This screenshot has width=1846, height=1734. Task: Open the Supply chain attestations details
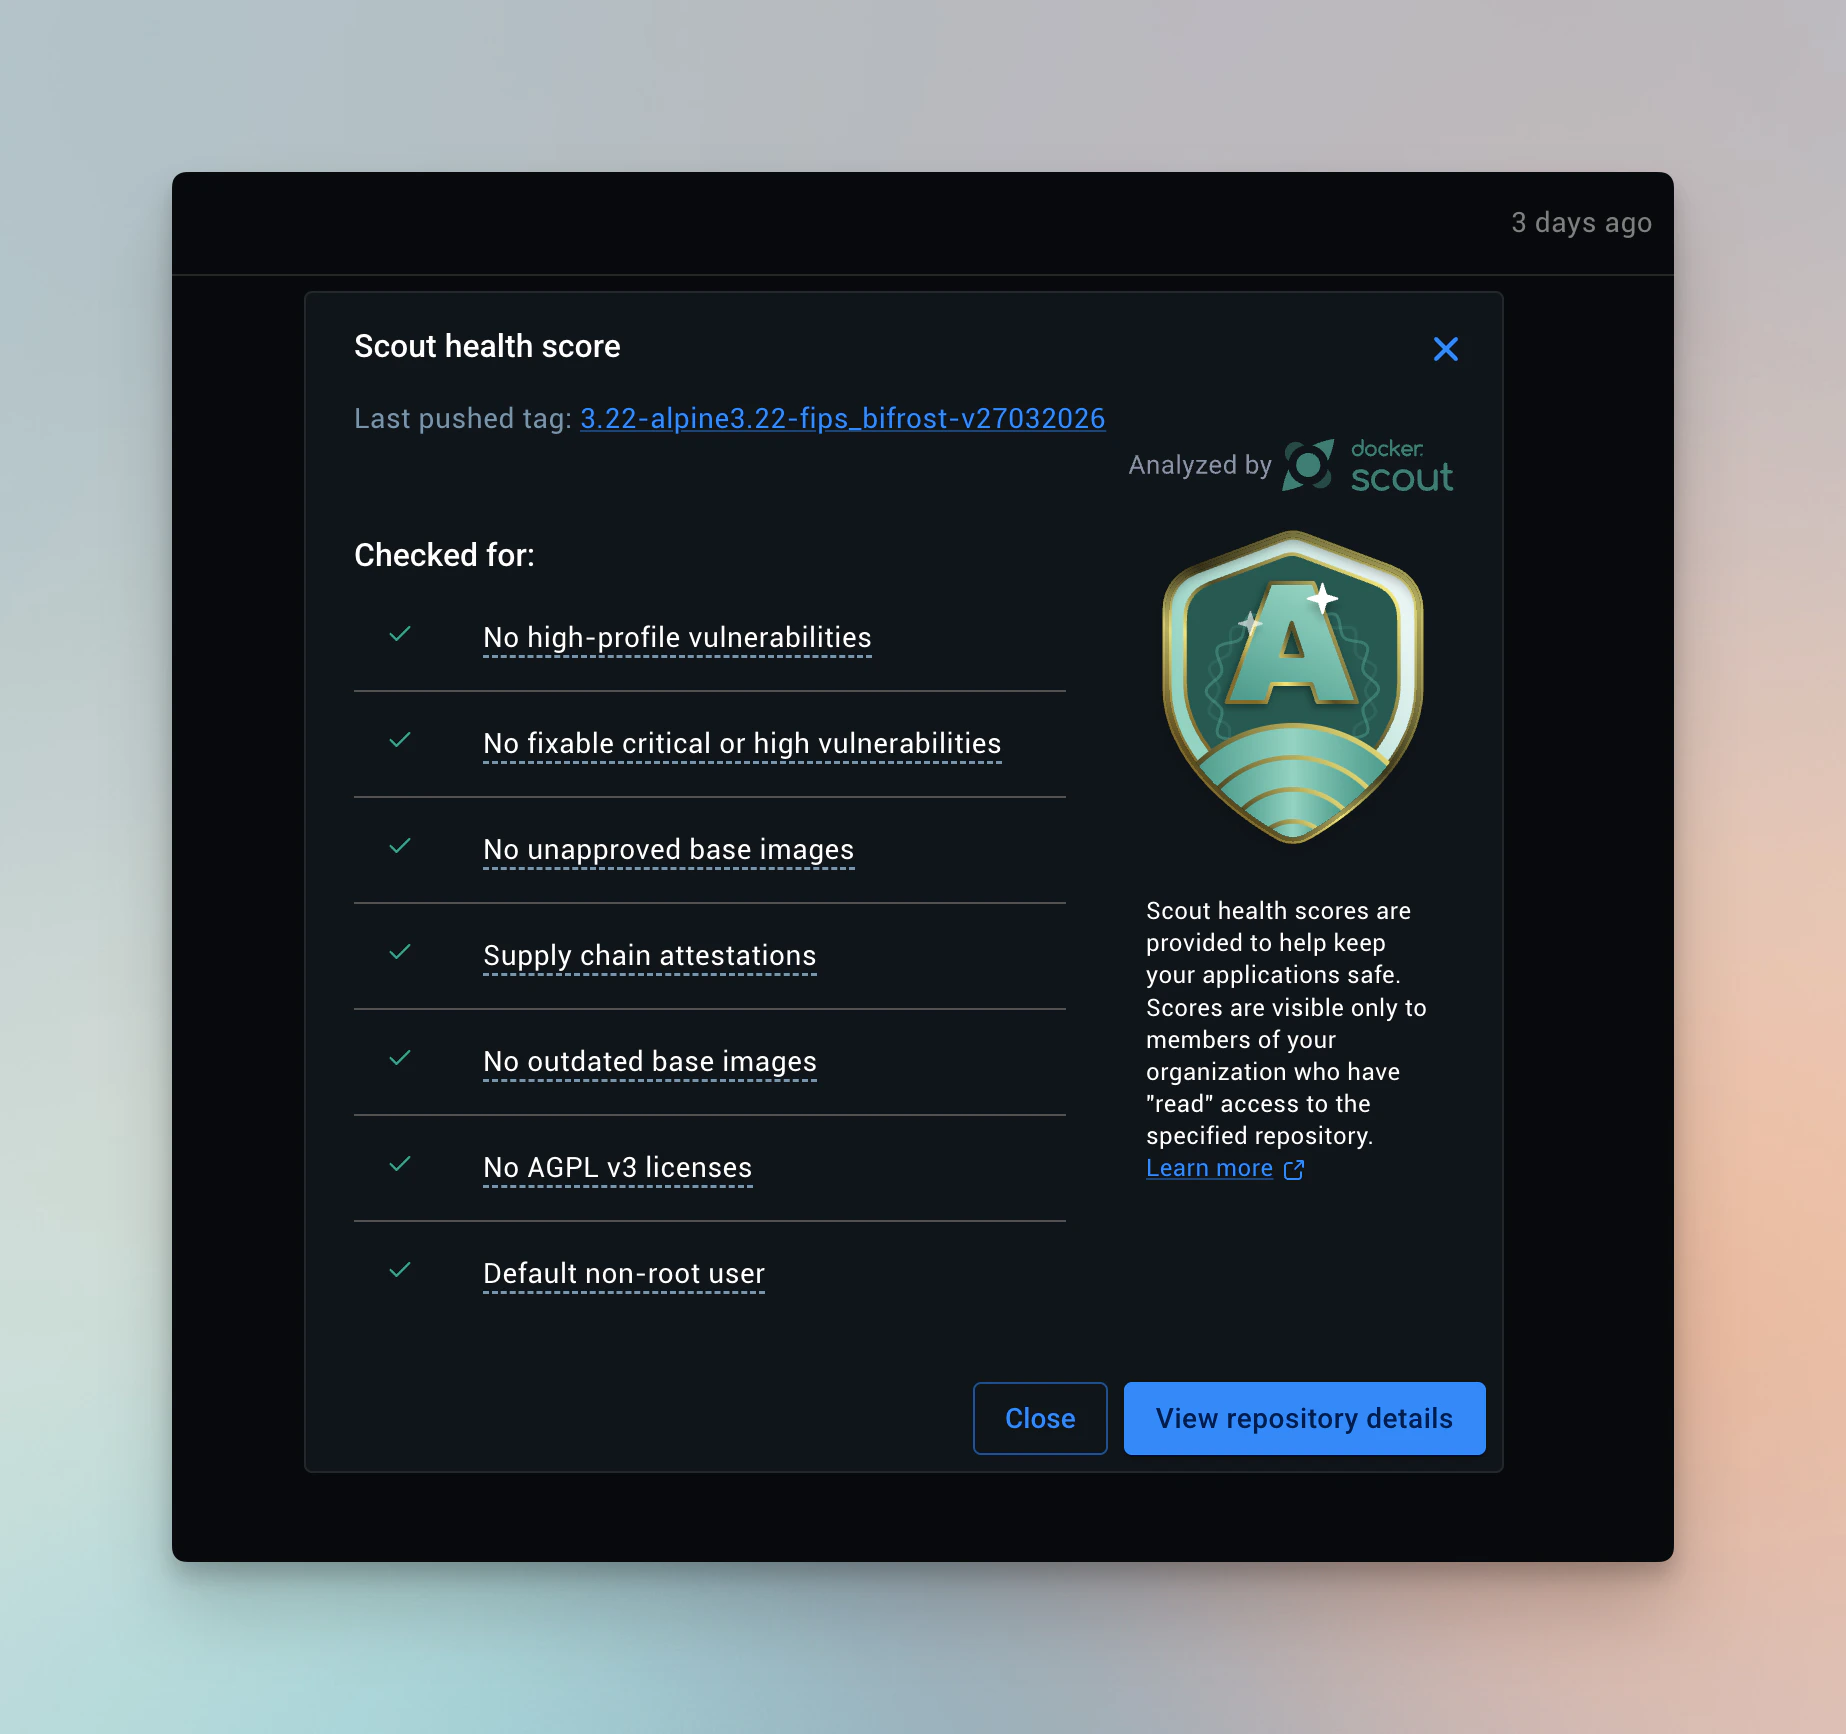point(649,955)
